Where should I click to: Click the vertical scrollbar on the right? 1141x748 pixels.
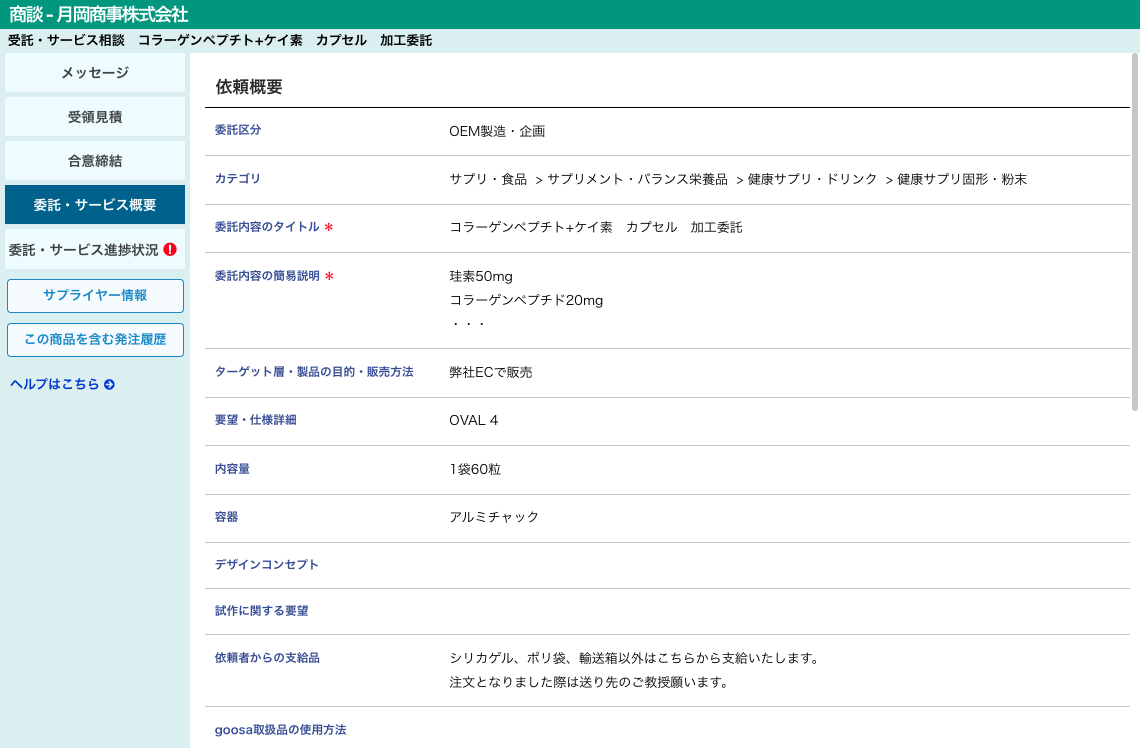coord(1134,232)
